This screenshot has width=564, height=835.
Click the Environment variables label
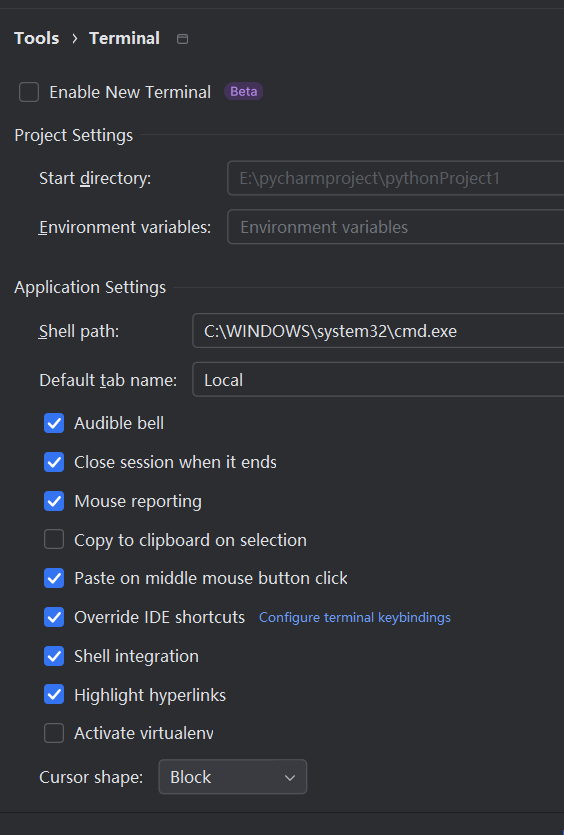[x=125, y=227]
